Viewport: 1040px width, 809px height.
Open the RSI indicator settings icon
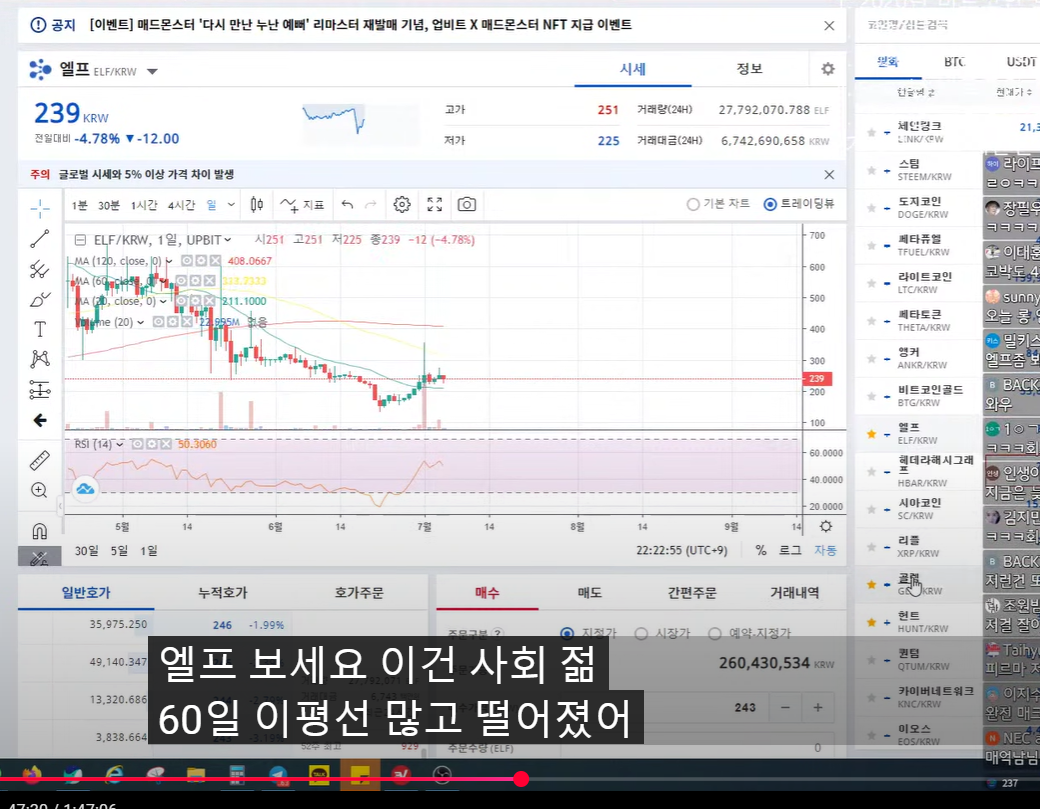[152, 444]
